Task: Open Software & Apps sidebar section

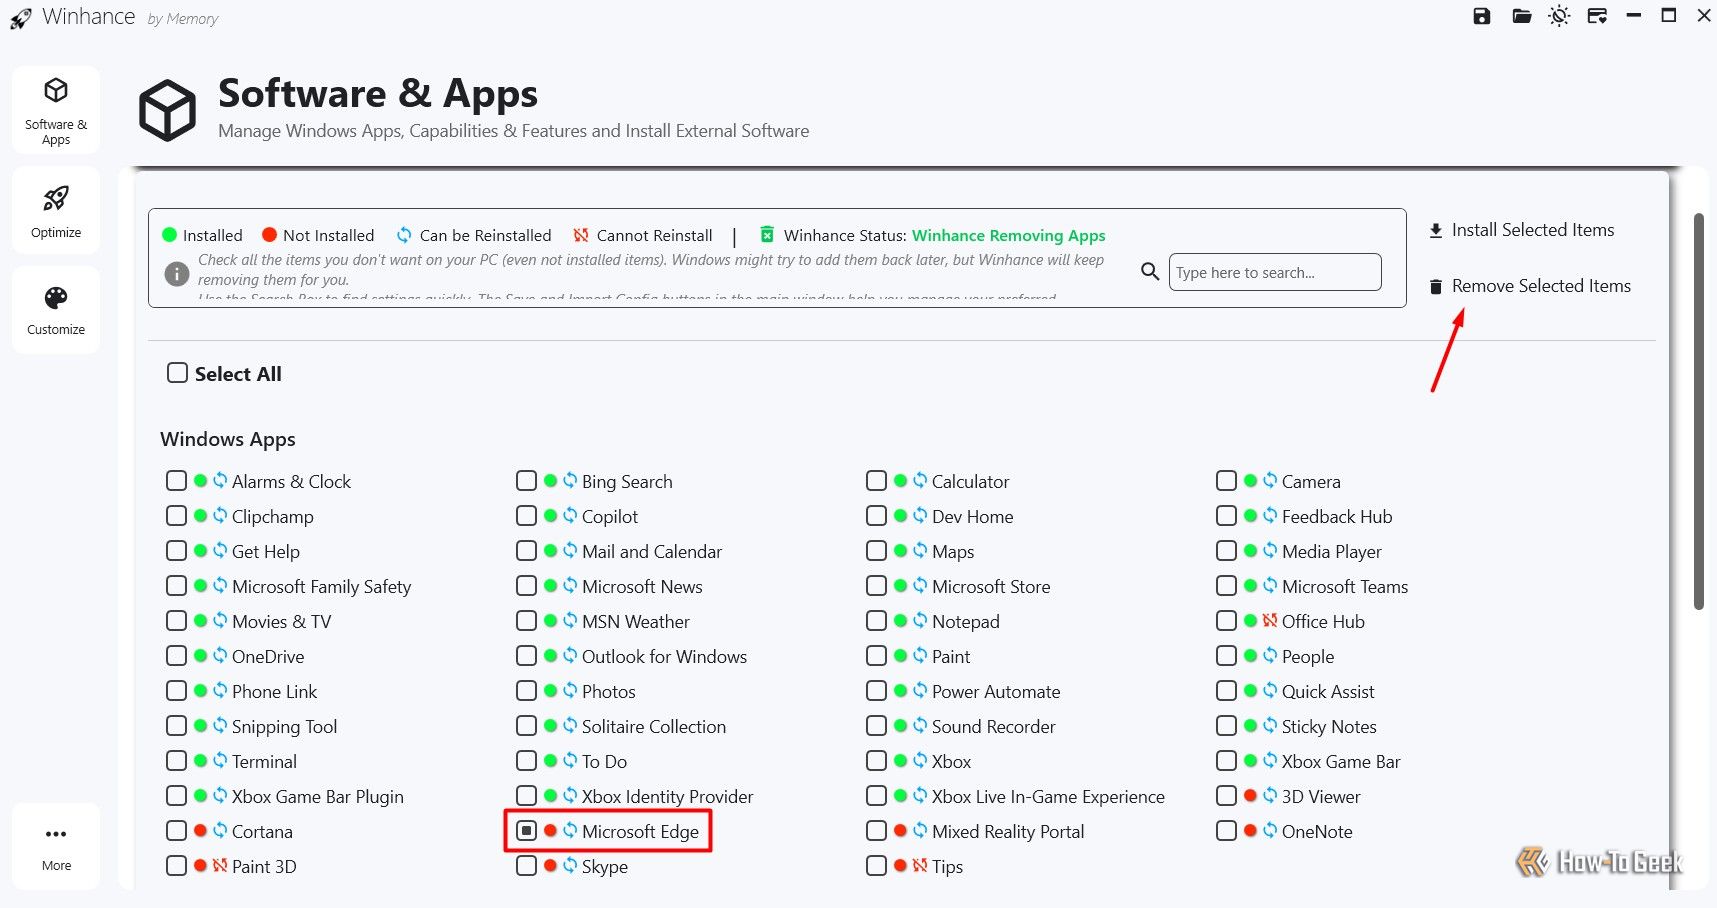Action: click(56, 110)
